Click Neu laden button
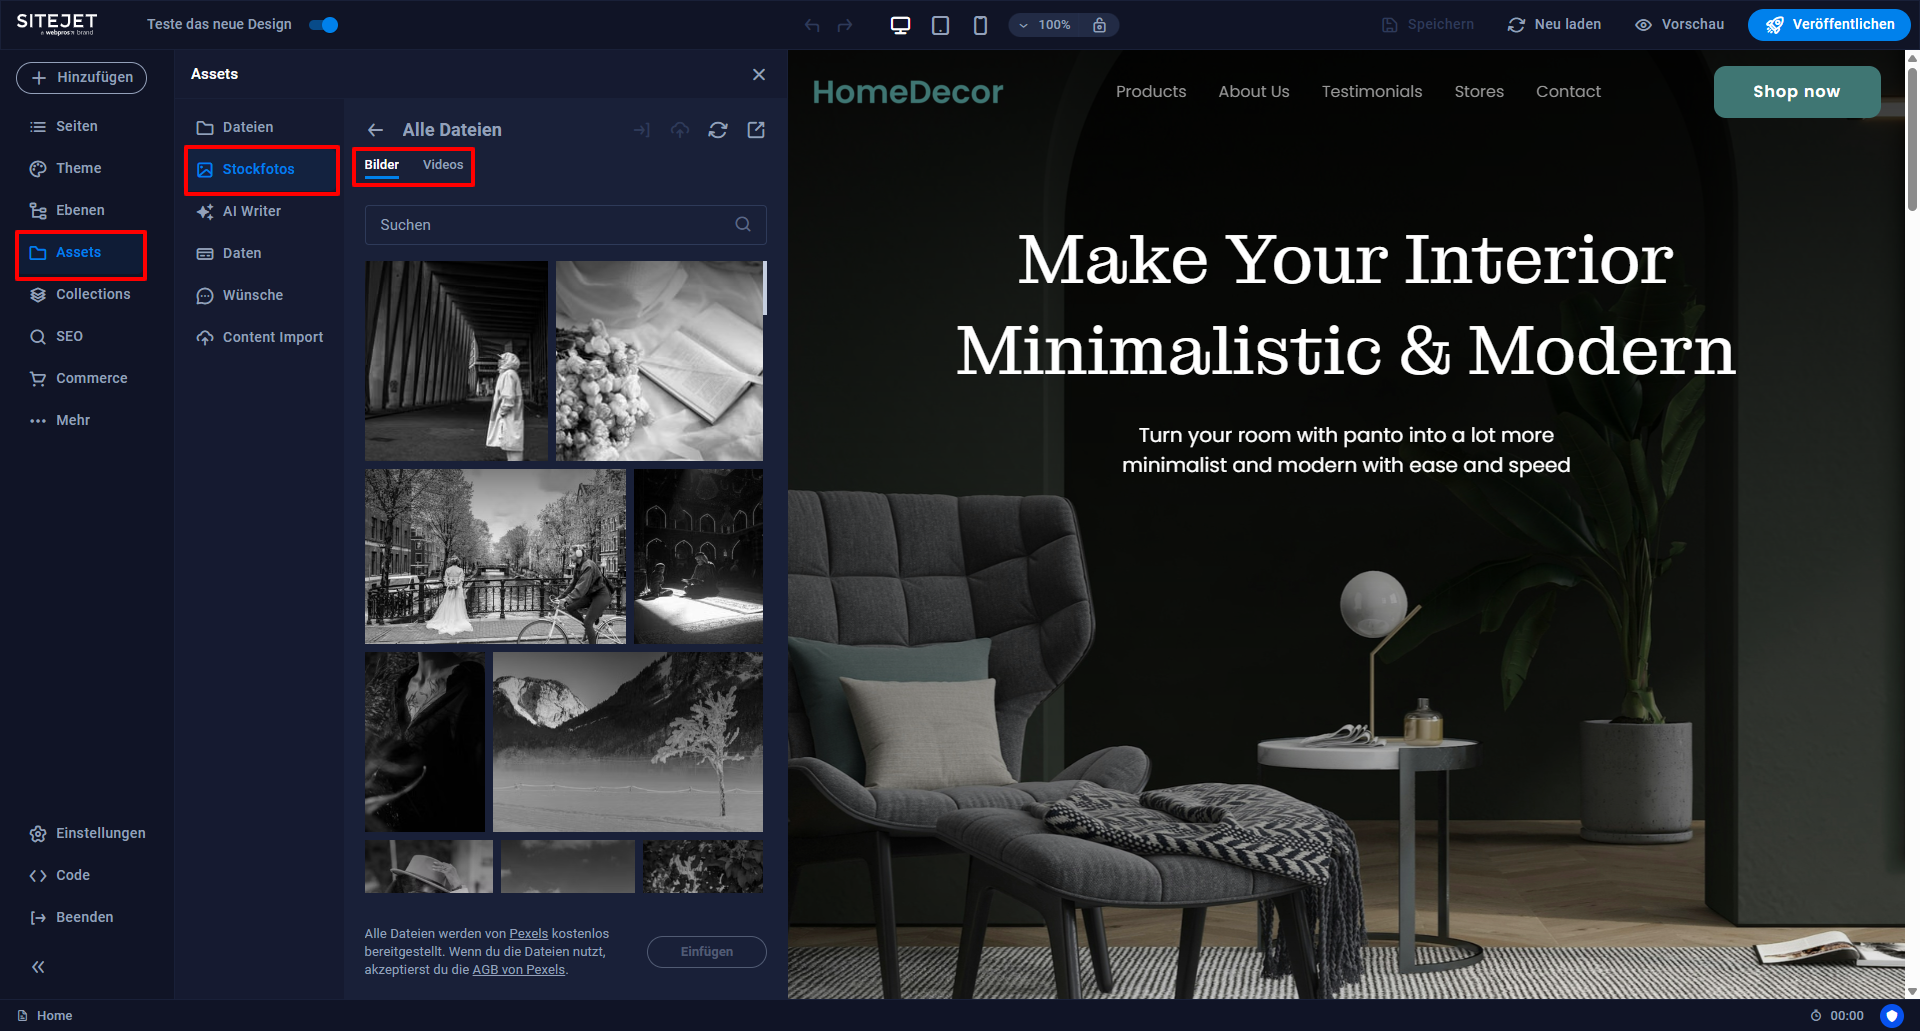 coord(1554,25)
